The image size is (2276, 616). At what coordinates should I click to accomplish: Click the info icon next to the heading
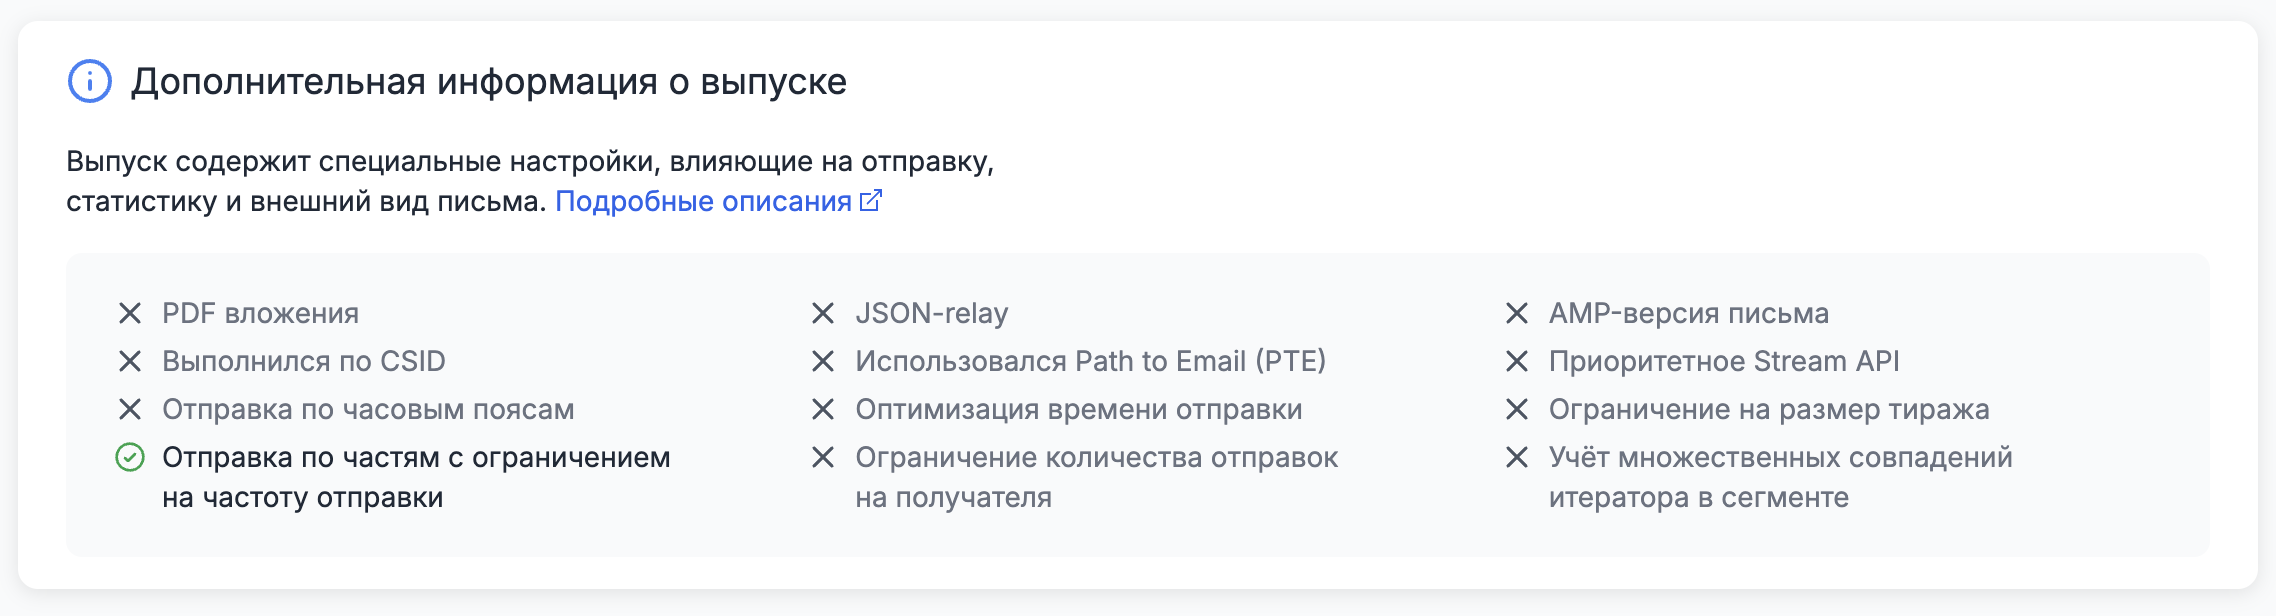coord(91,83)
